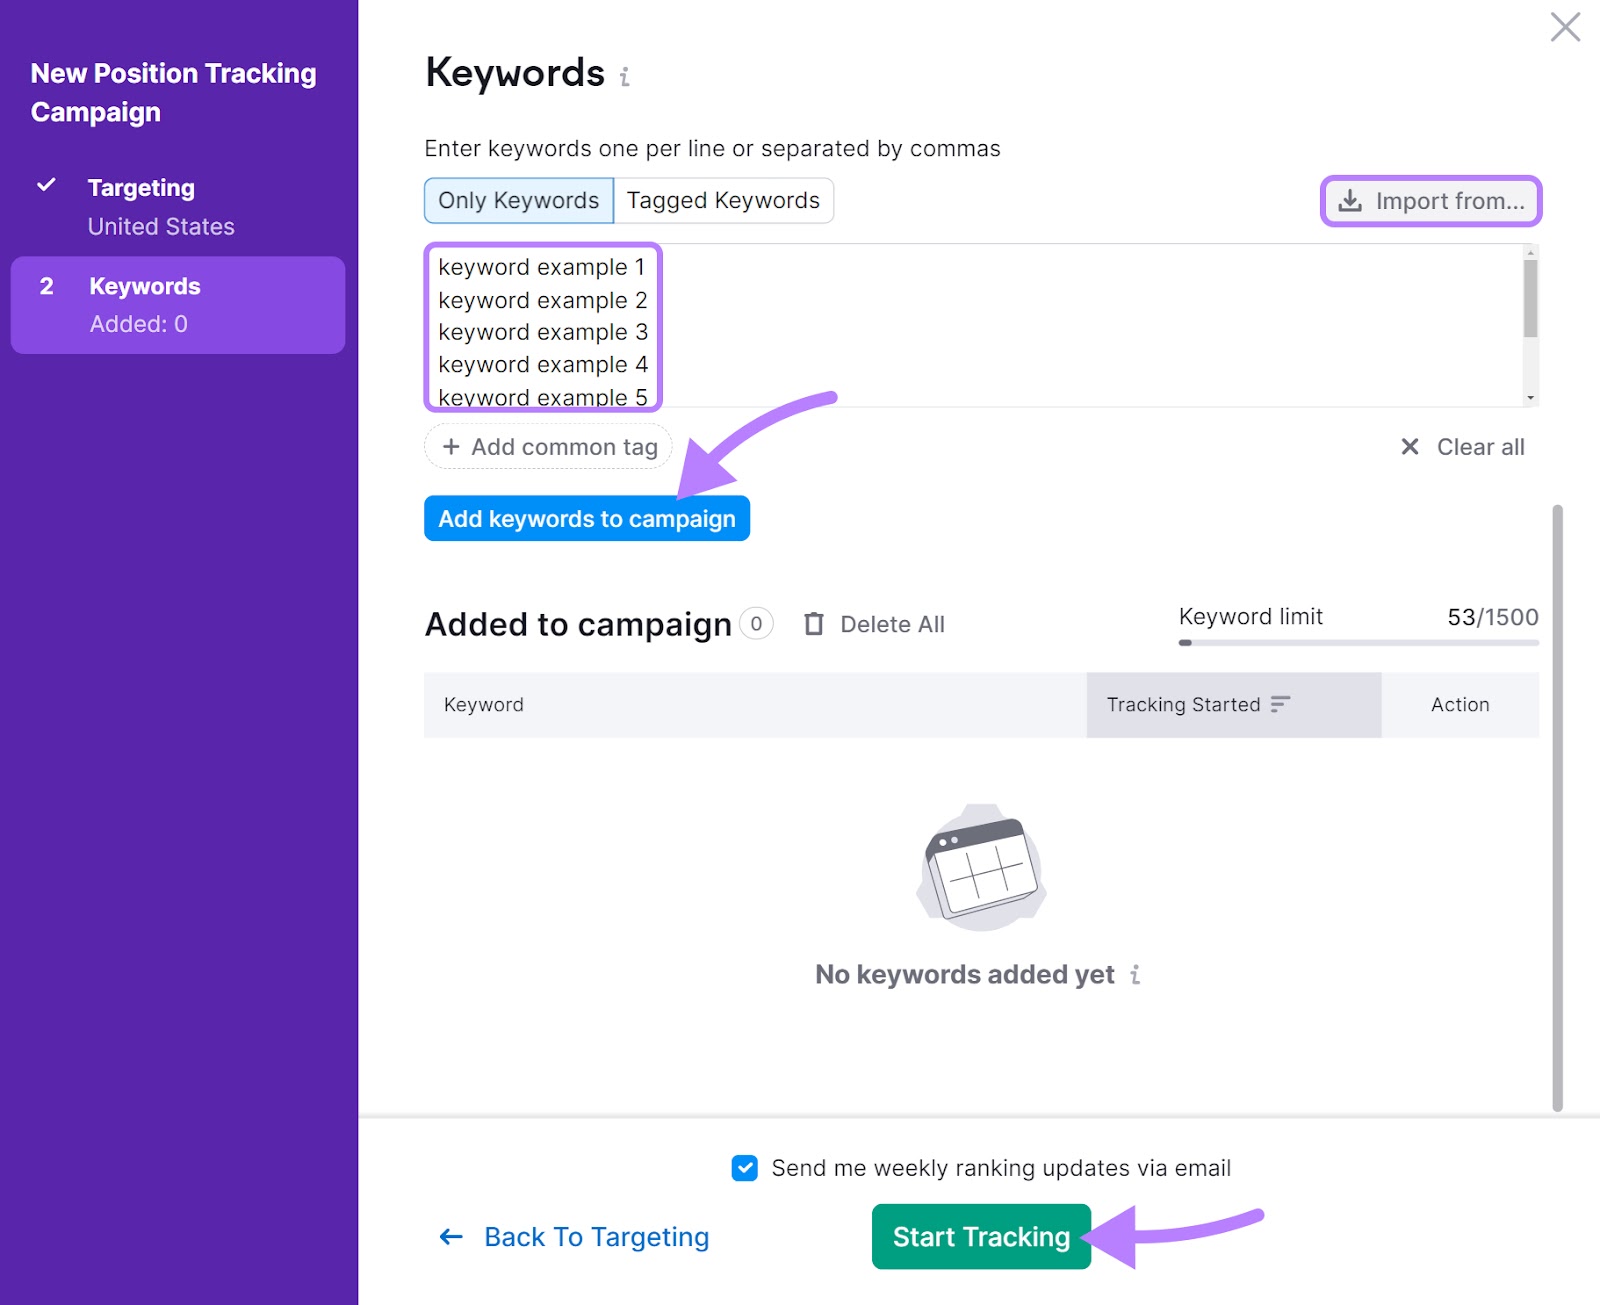
Task: Click the Start Tracking button
Action: pyautogui.click(x=981, y=1237)
